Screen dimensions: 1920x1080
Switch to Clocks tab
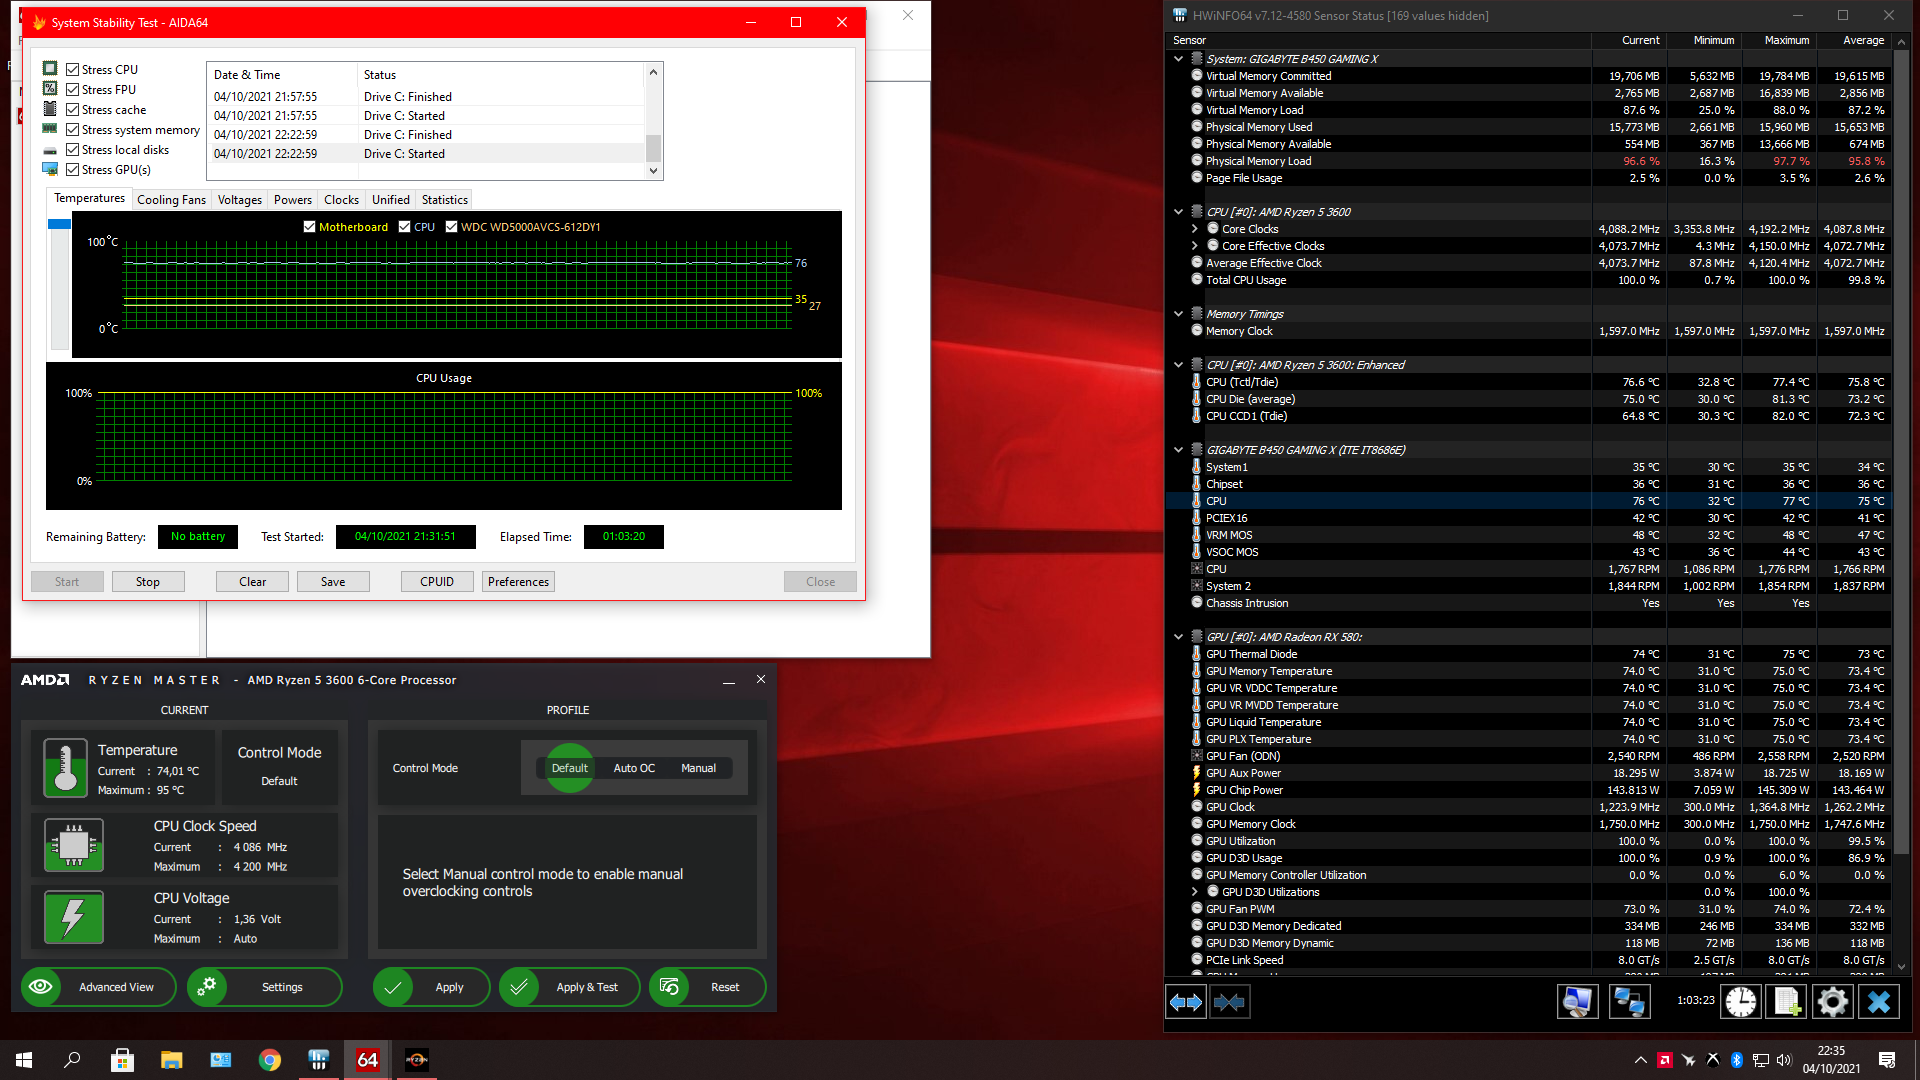point(341,200)
